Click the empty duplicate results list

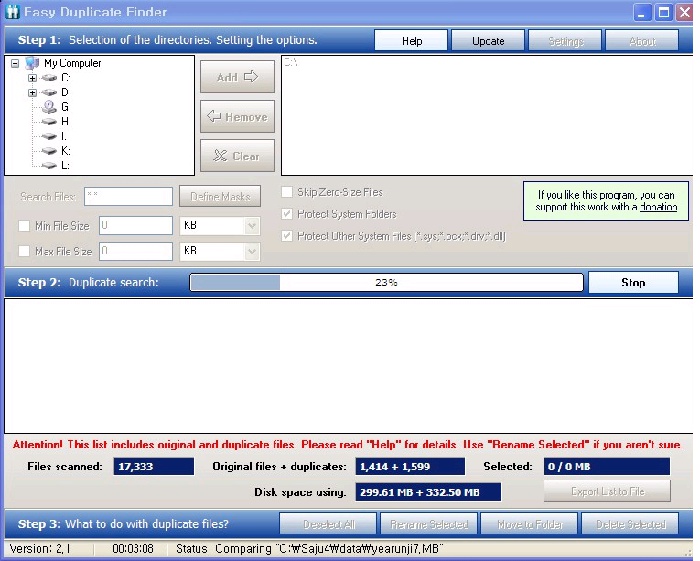348,366
